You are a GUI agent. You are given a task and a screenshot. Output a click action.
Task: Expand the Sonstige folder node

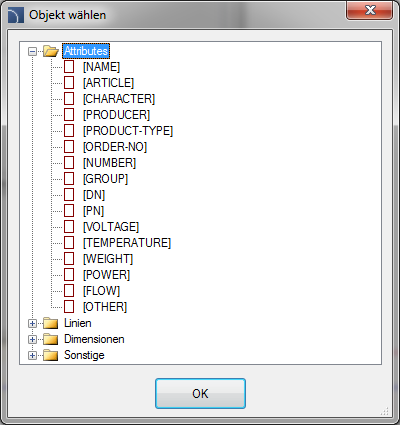click(32, 355)
